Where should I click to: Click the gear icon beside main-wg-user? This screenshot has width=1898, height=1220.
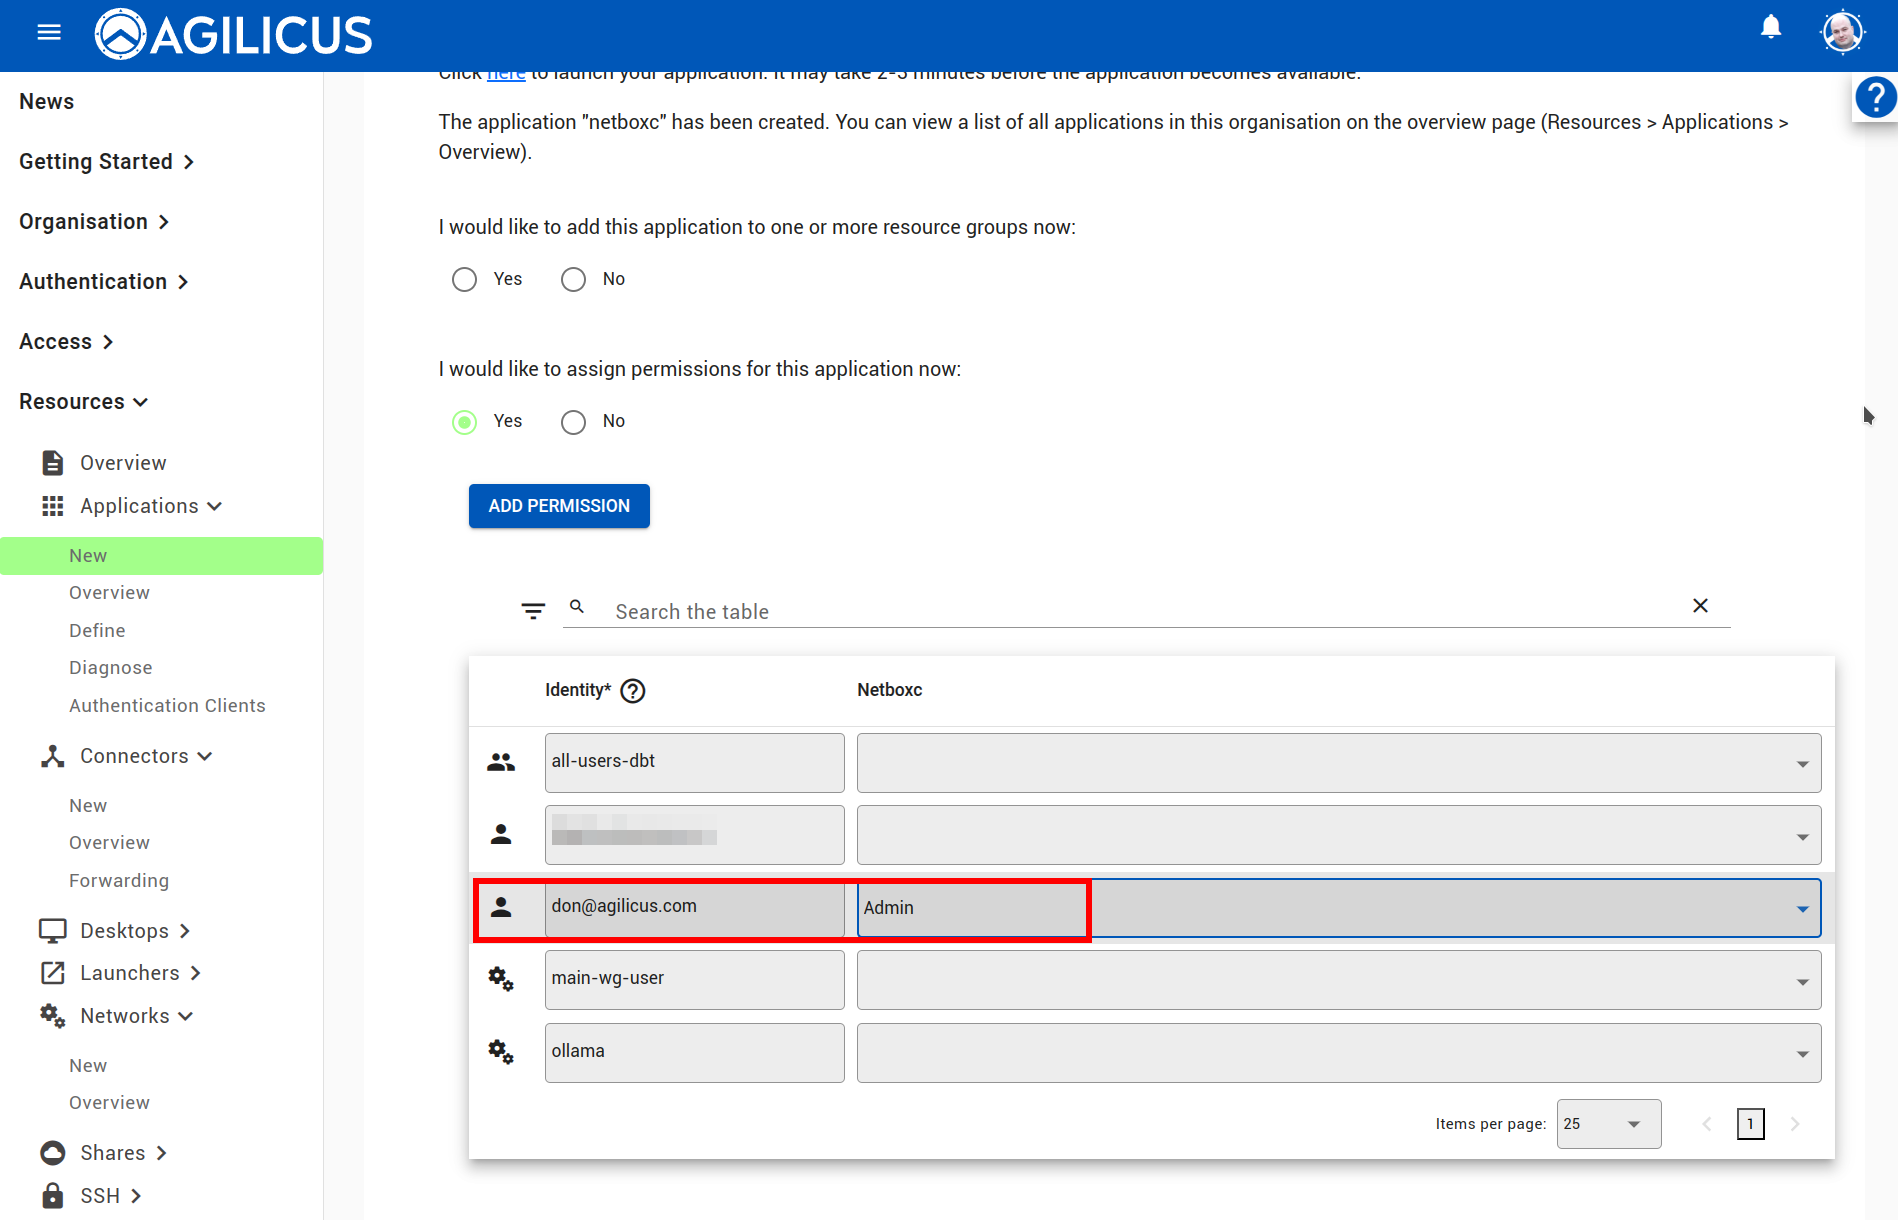[501, 980]
